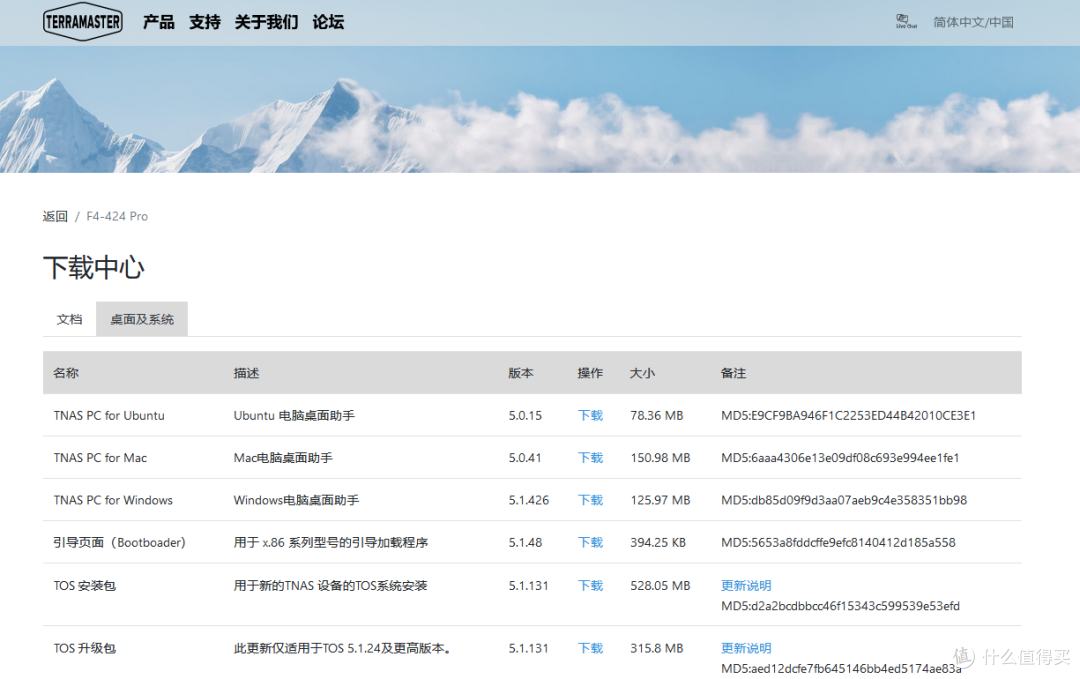Click the 315.8 MB size cell
The height and width of the screenshot is (679, 1080).
point(656,648)
